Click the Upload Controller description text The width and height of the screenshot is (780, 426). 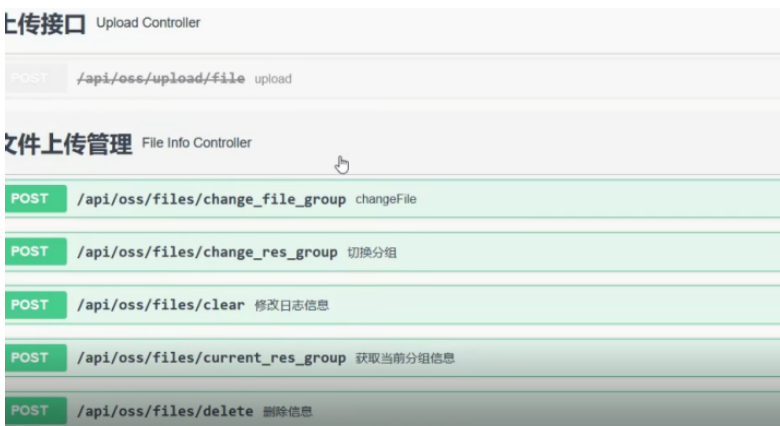click(148, 23)
